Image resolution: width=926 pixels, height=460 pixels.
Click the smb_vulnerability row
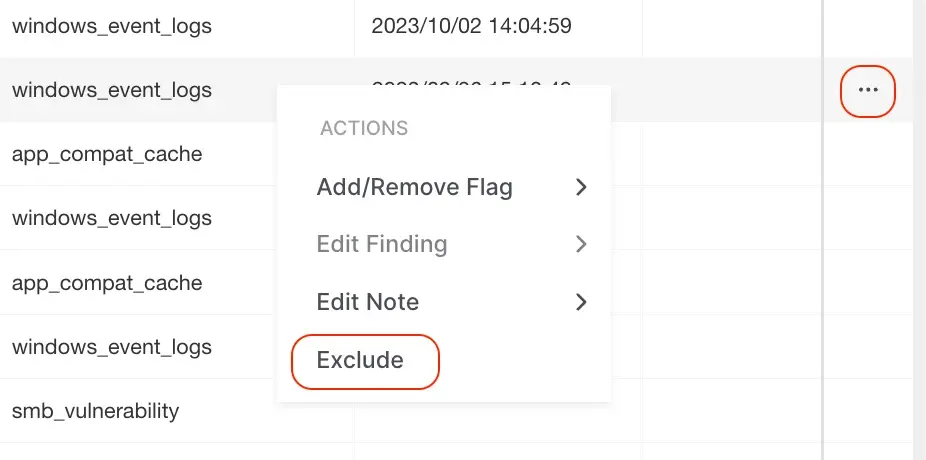pos(95,410)
